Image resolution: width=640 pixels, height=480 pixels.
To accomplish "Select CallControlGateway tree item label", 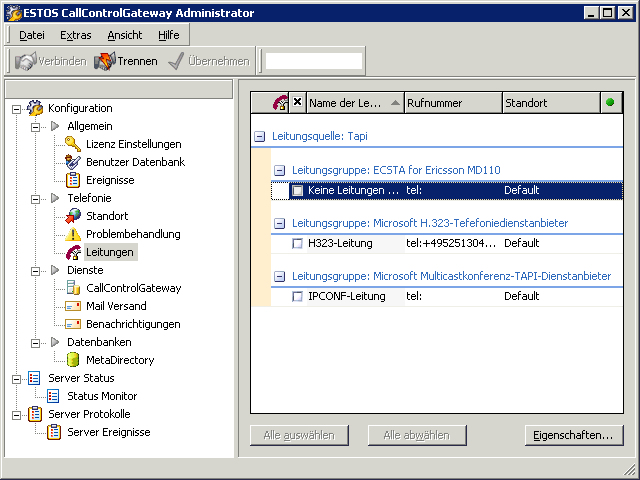I will [133, 288].
